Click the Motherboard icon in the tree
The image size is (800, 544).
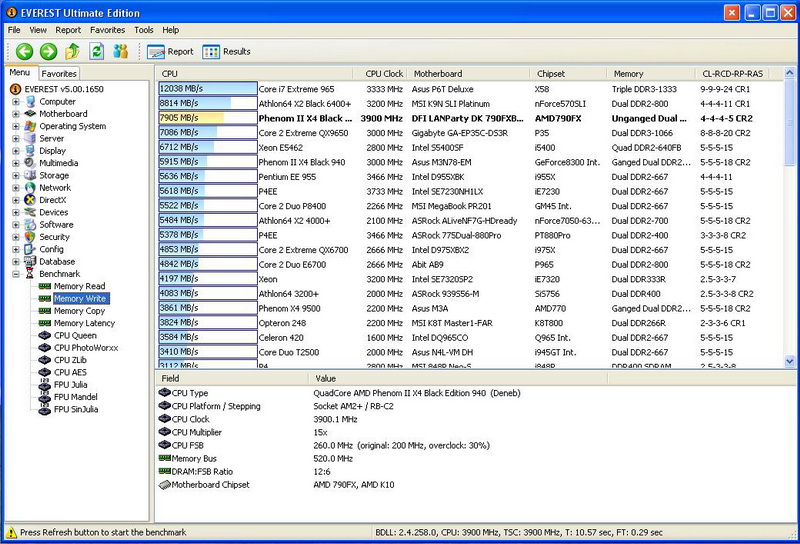(31, 114)
